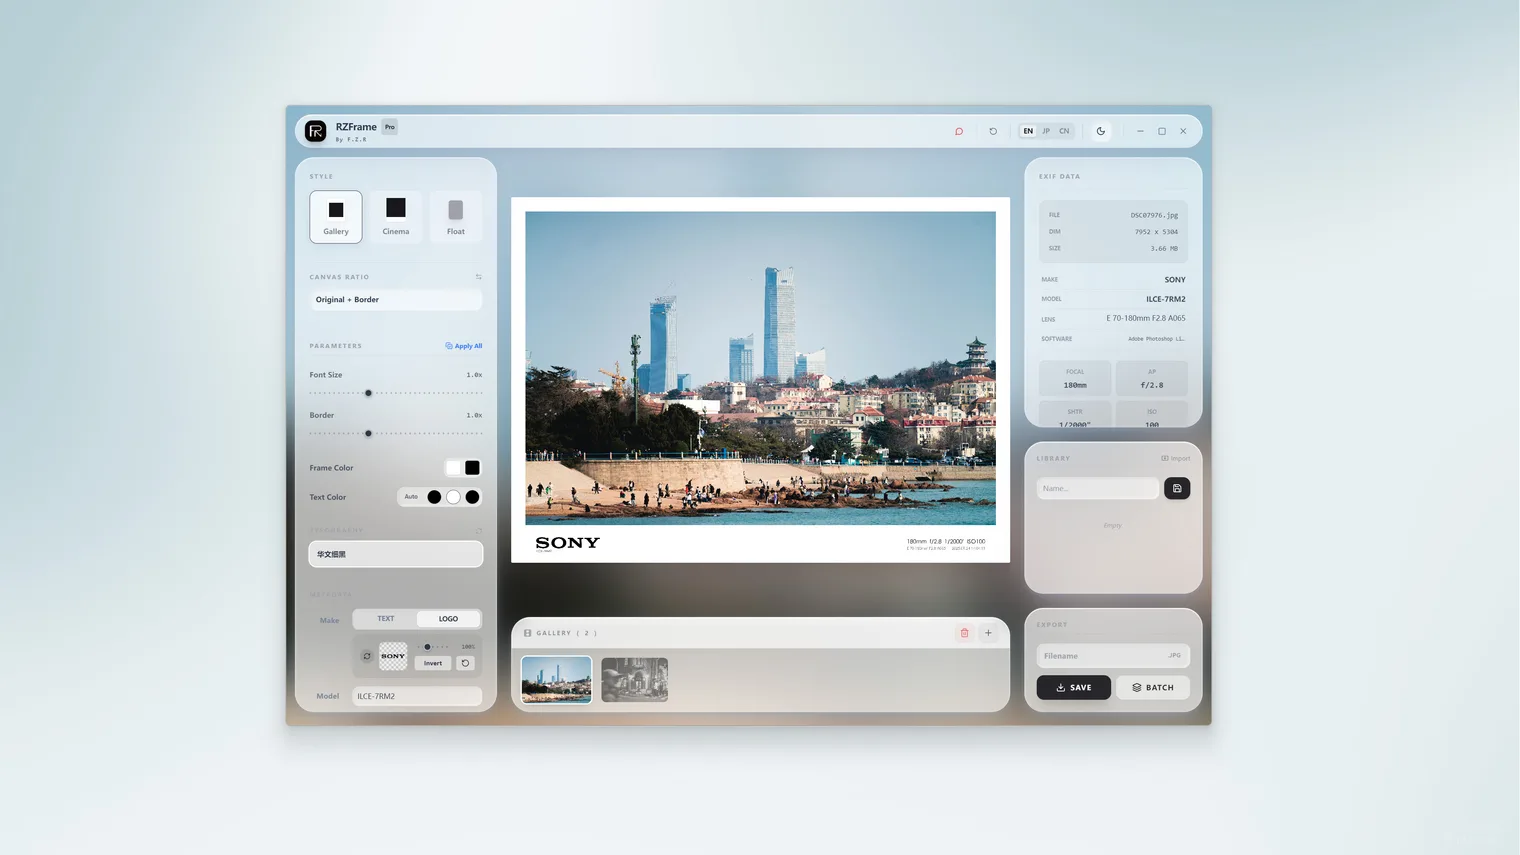The image size is (1520, 855).
Task: Save preset with floppy disk icon
Action: (x=1177, y=488)
